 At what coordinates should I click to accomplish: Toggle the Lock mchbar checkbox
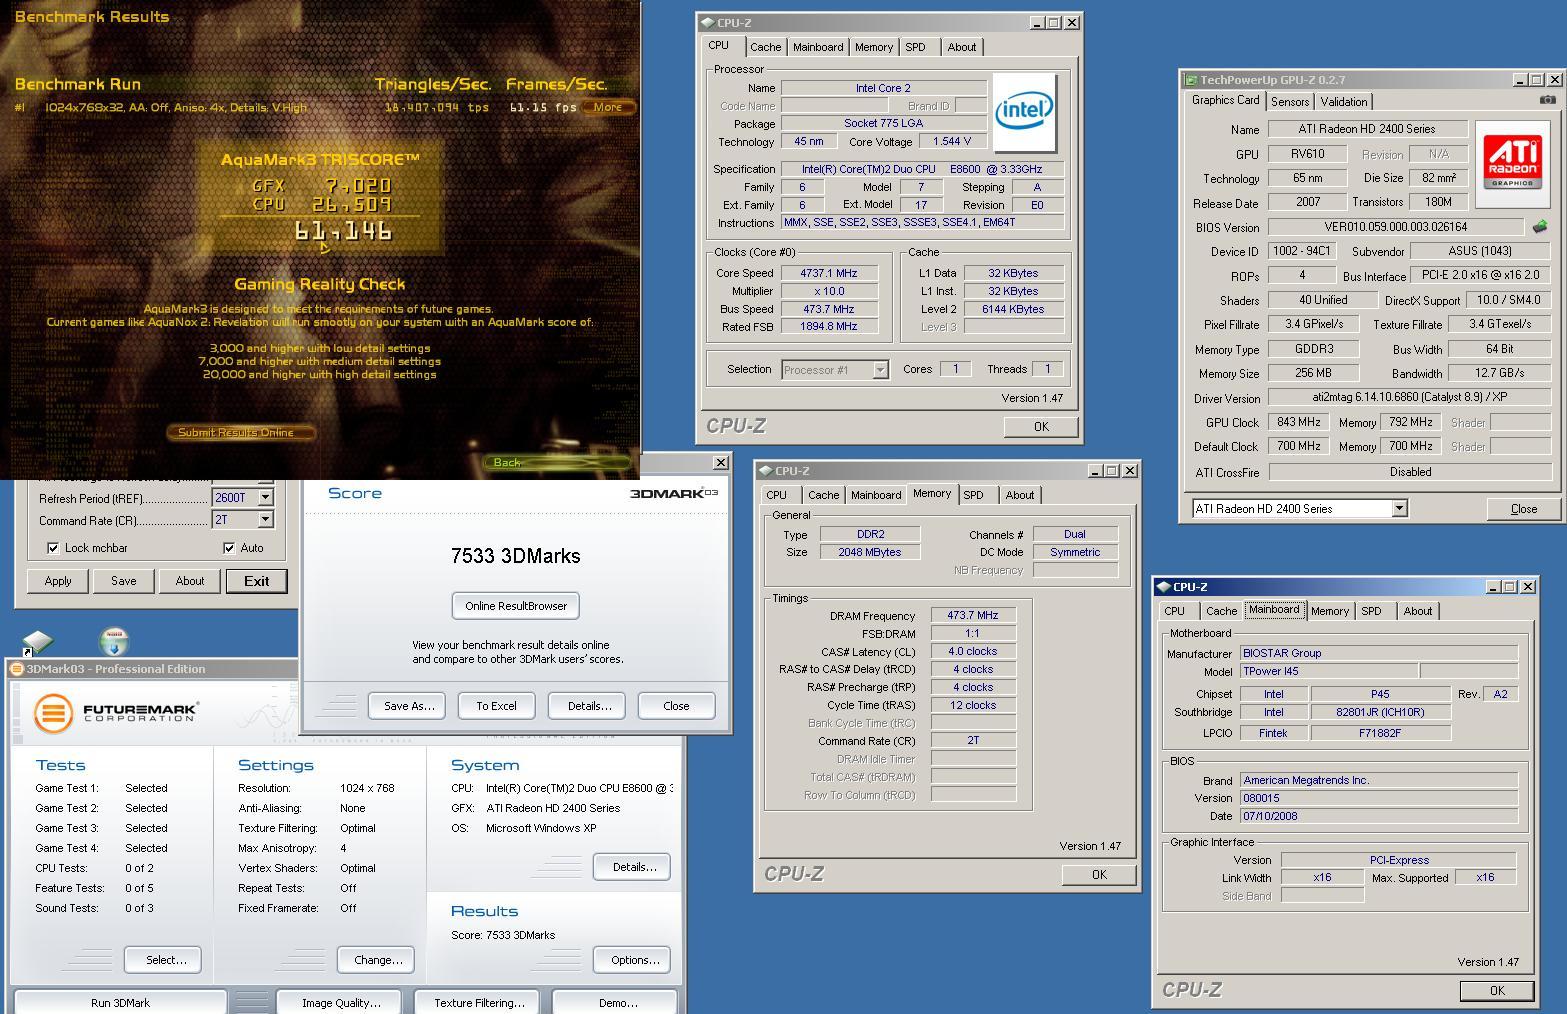point(53,548)
